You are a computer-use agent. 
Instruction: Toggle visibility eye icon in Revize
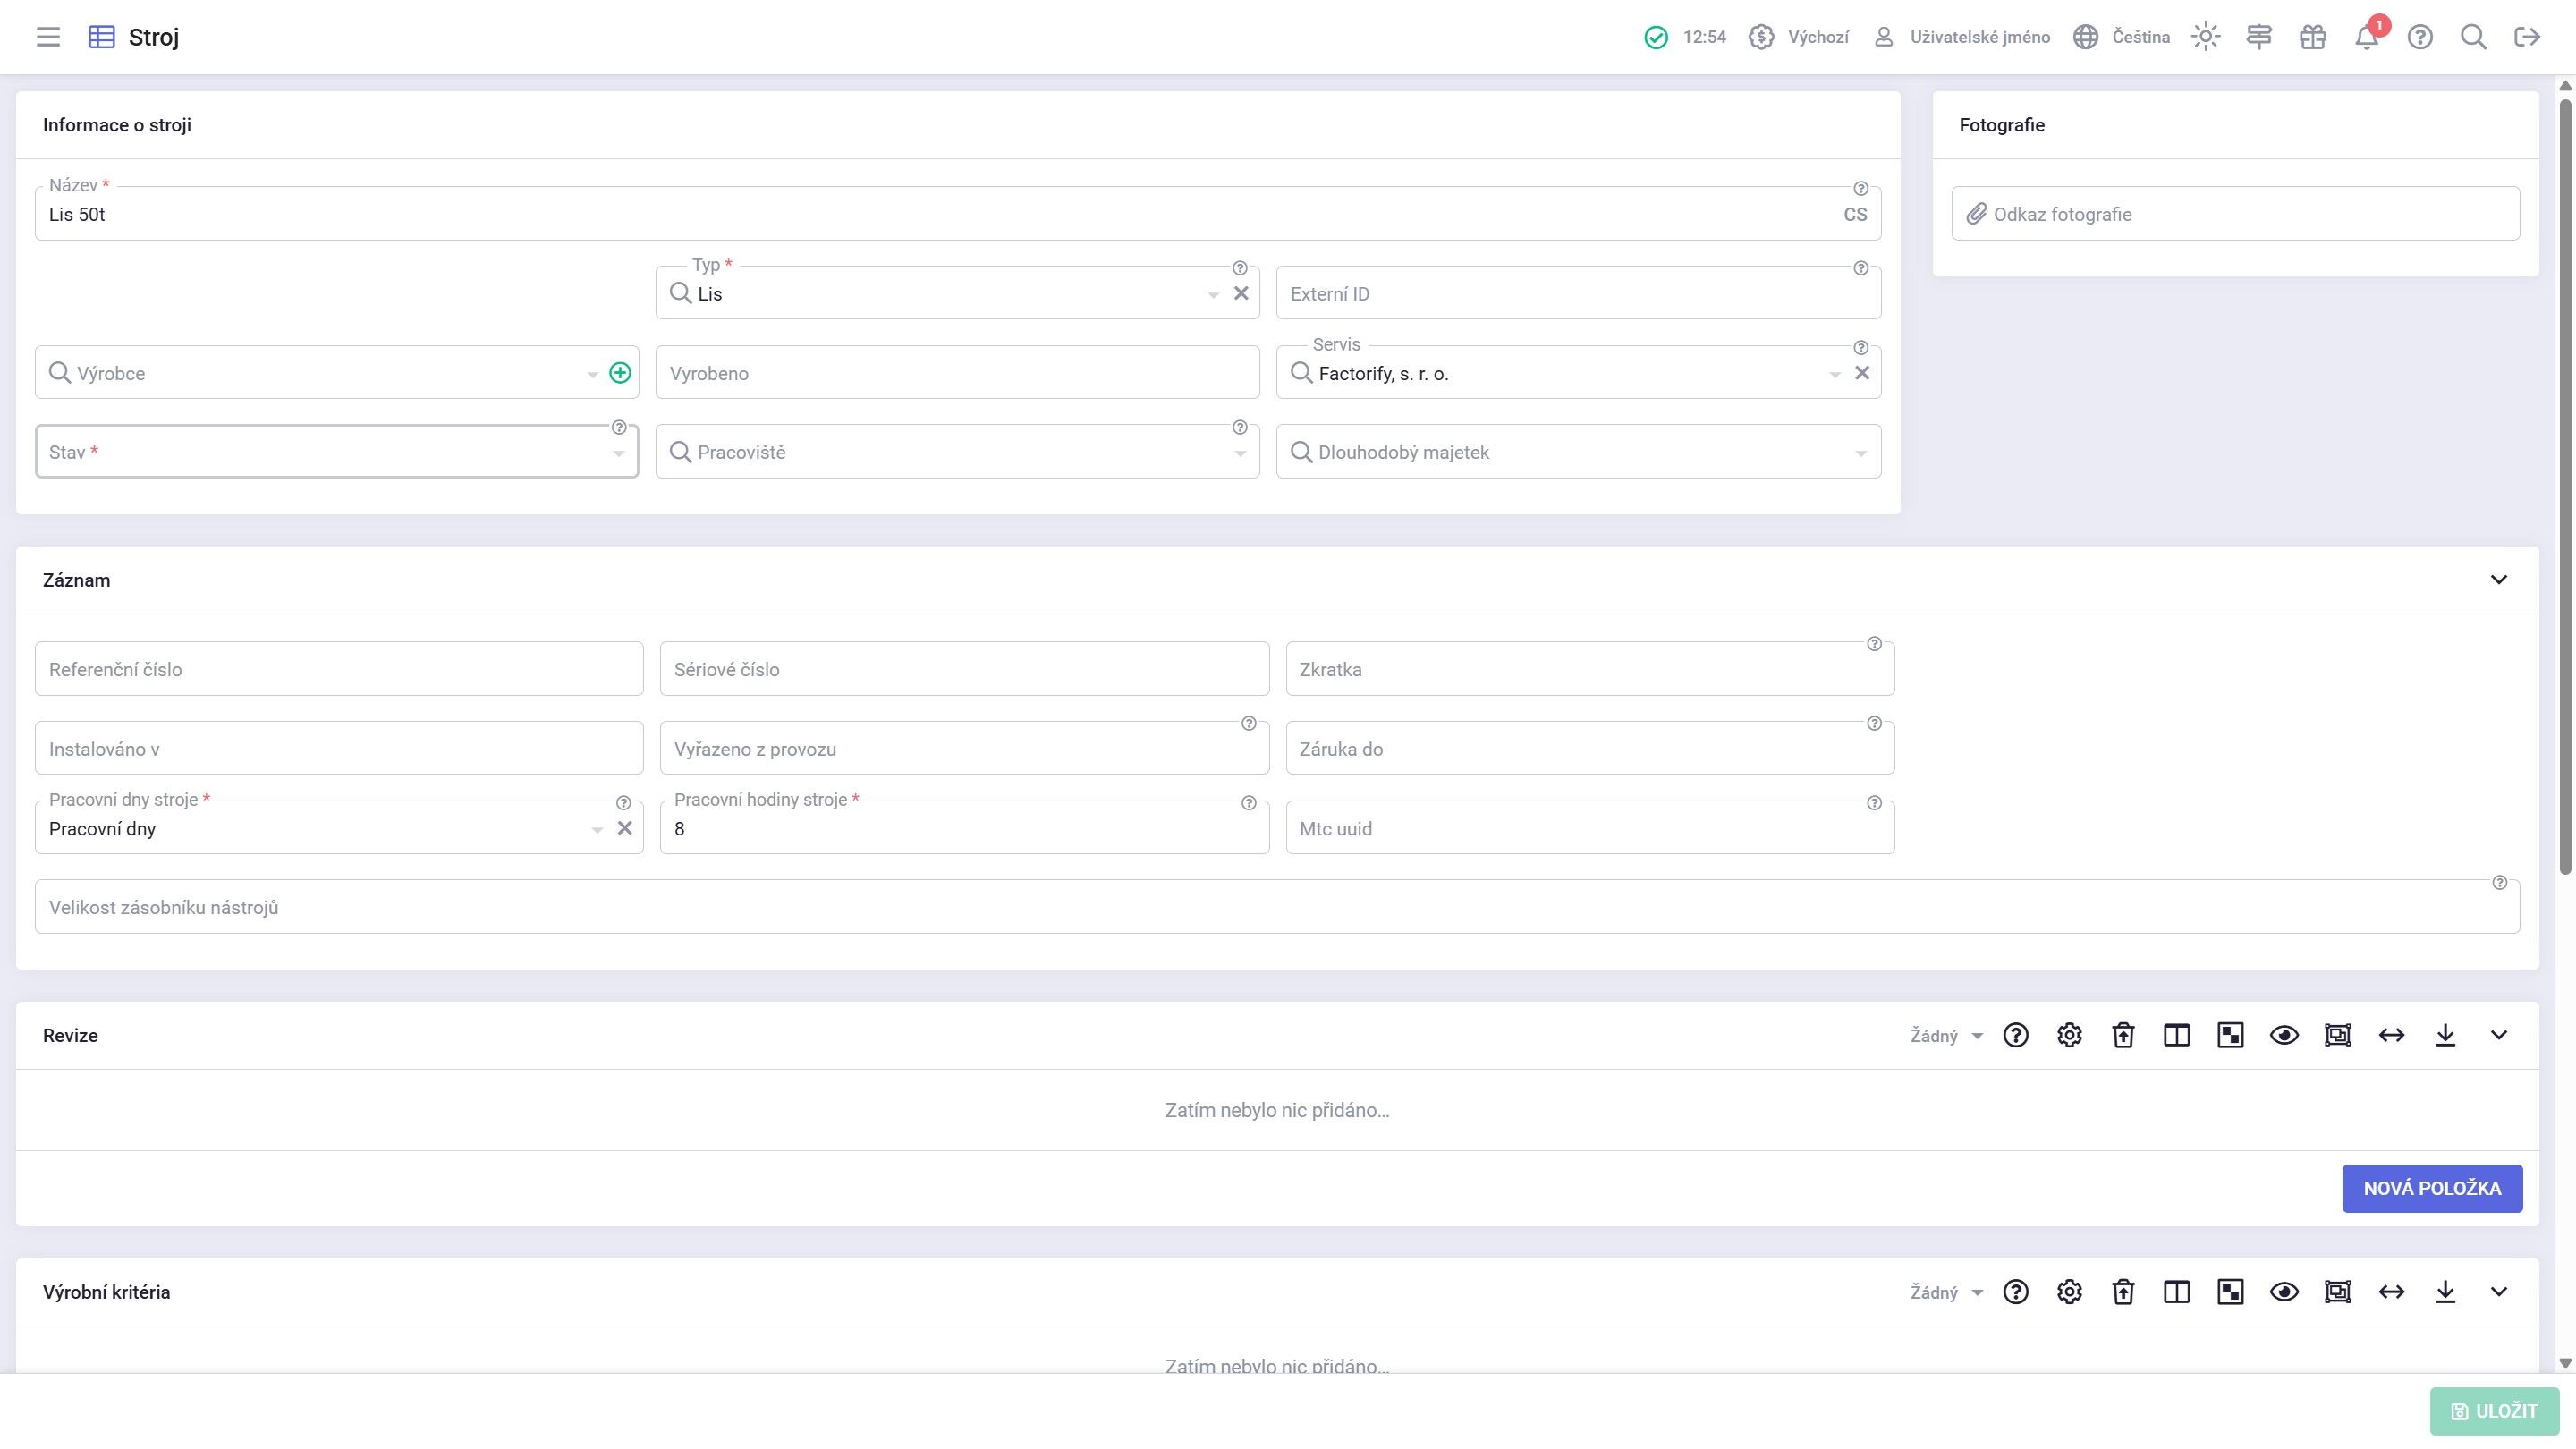2284,1035
